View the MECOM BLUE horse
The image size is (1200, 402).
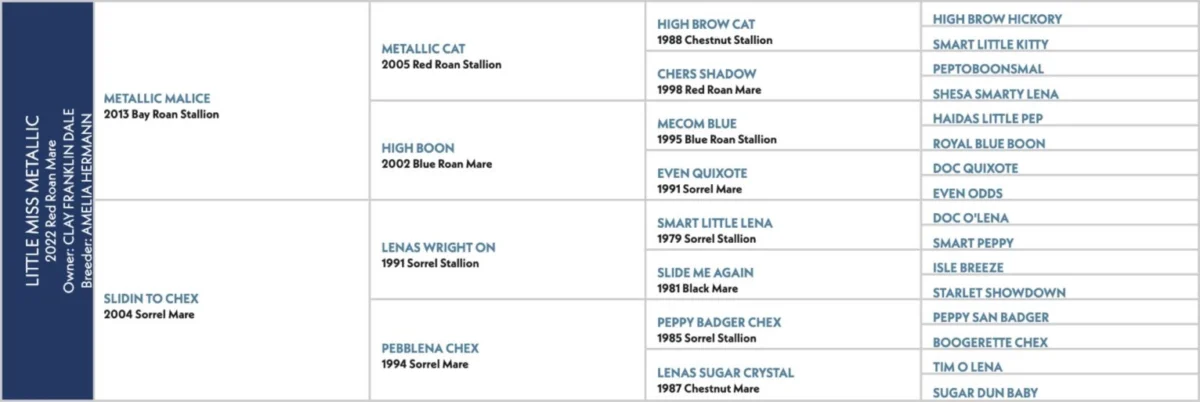(x=697, y=124)
